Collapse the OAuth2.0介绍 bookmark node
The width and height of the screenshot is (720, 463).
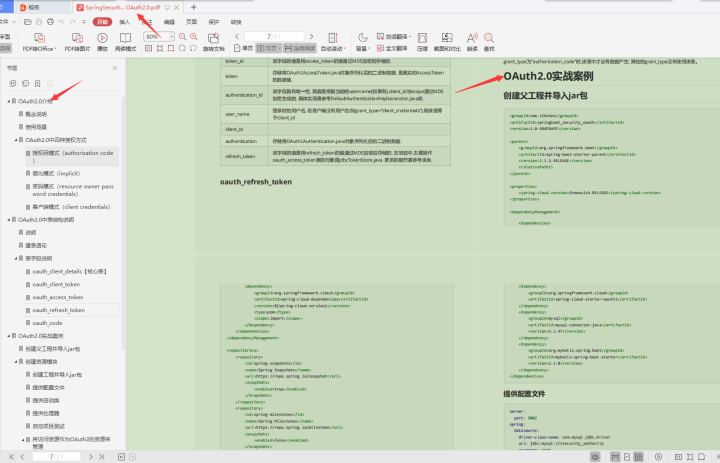(9, 101)
